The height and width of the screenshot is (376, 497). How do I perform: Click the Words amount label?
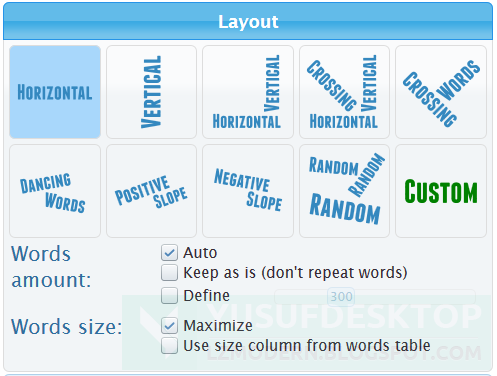point(51,267)
